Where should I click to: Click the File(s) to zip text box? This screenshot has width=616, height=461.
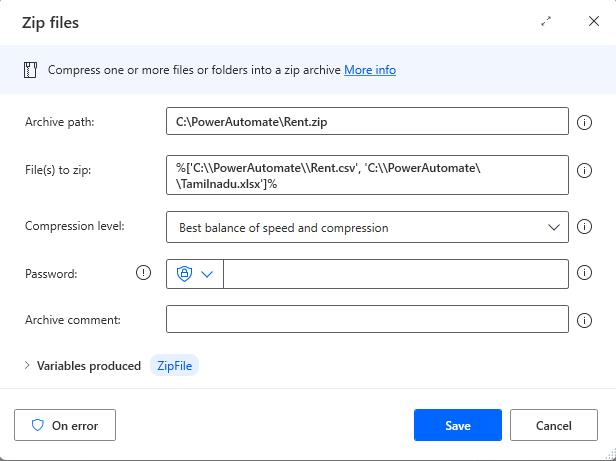367,176
